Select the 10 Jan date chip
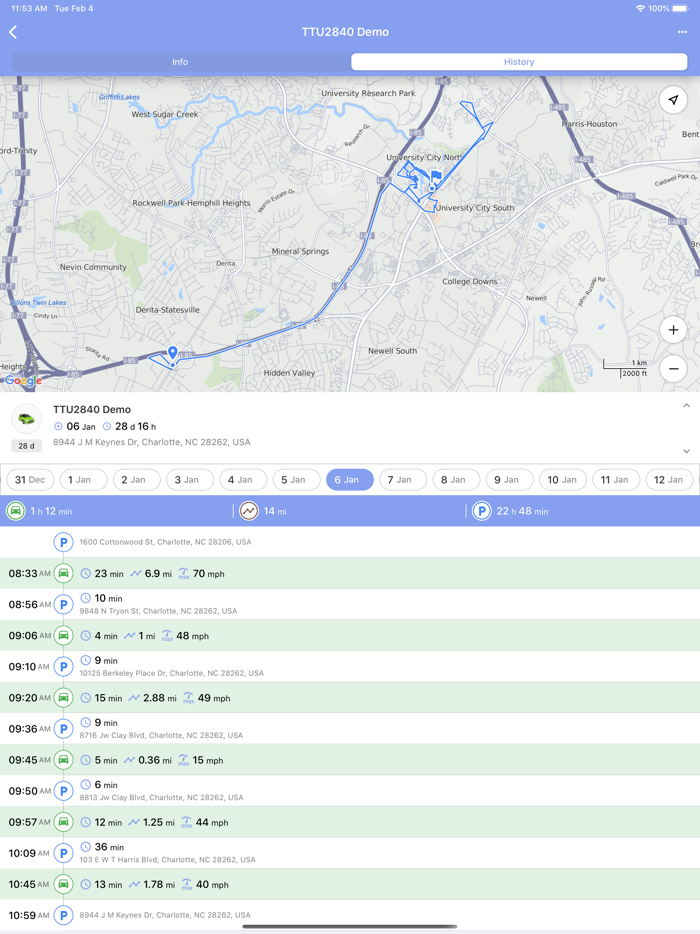 tap(563, 480)
